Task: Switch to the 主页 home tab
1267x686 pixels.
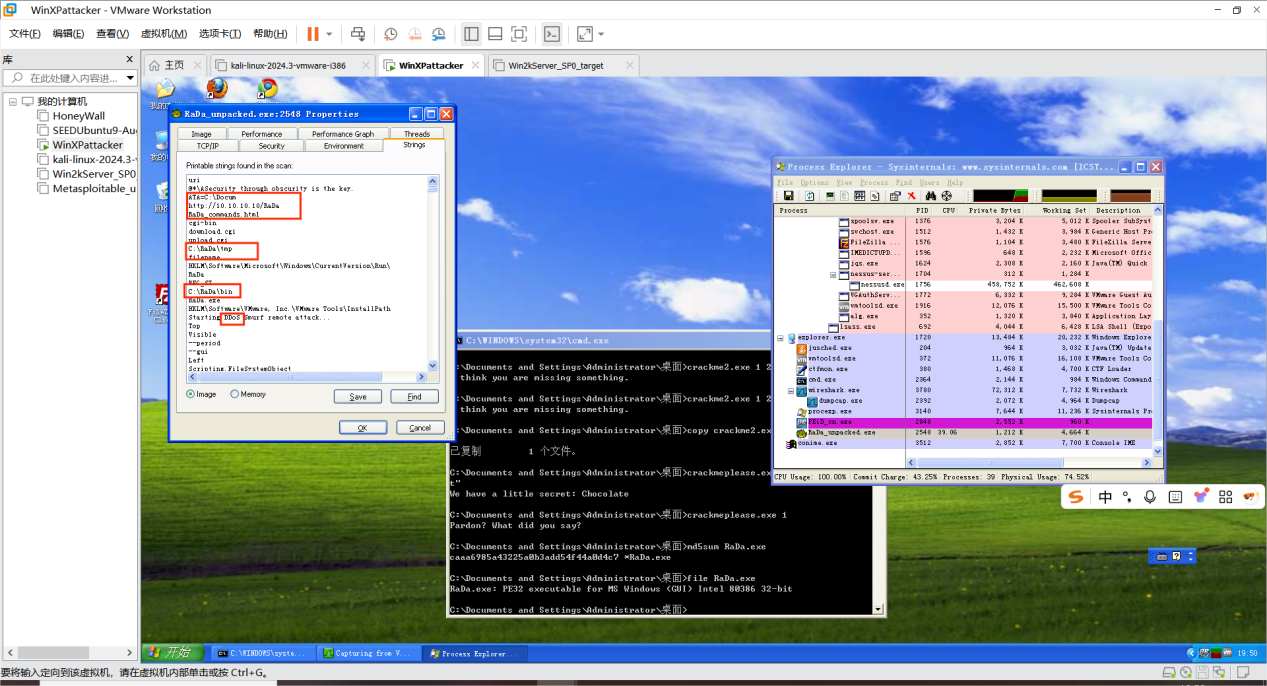Action: point(175,65)
